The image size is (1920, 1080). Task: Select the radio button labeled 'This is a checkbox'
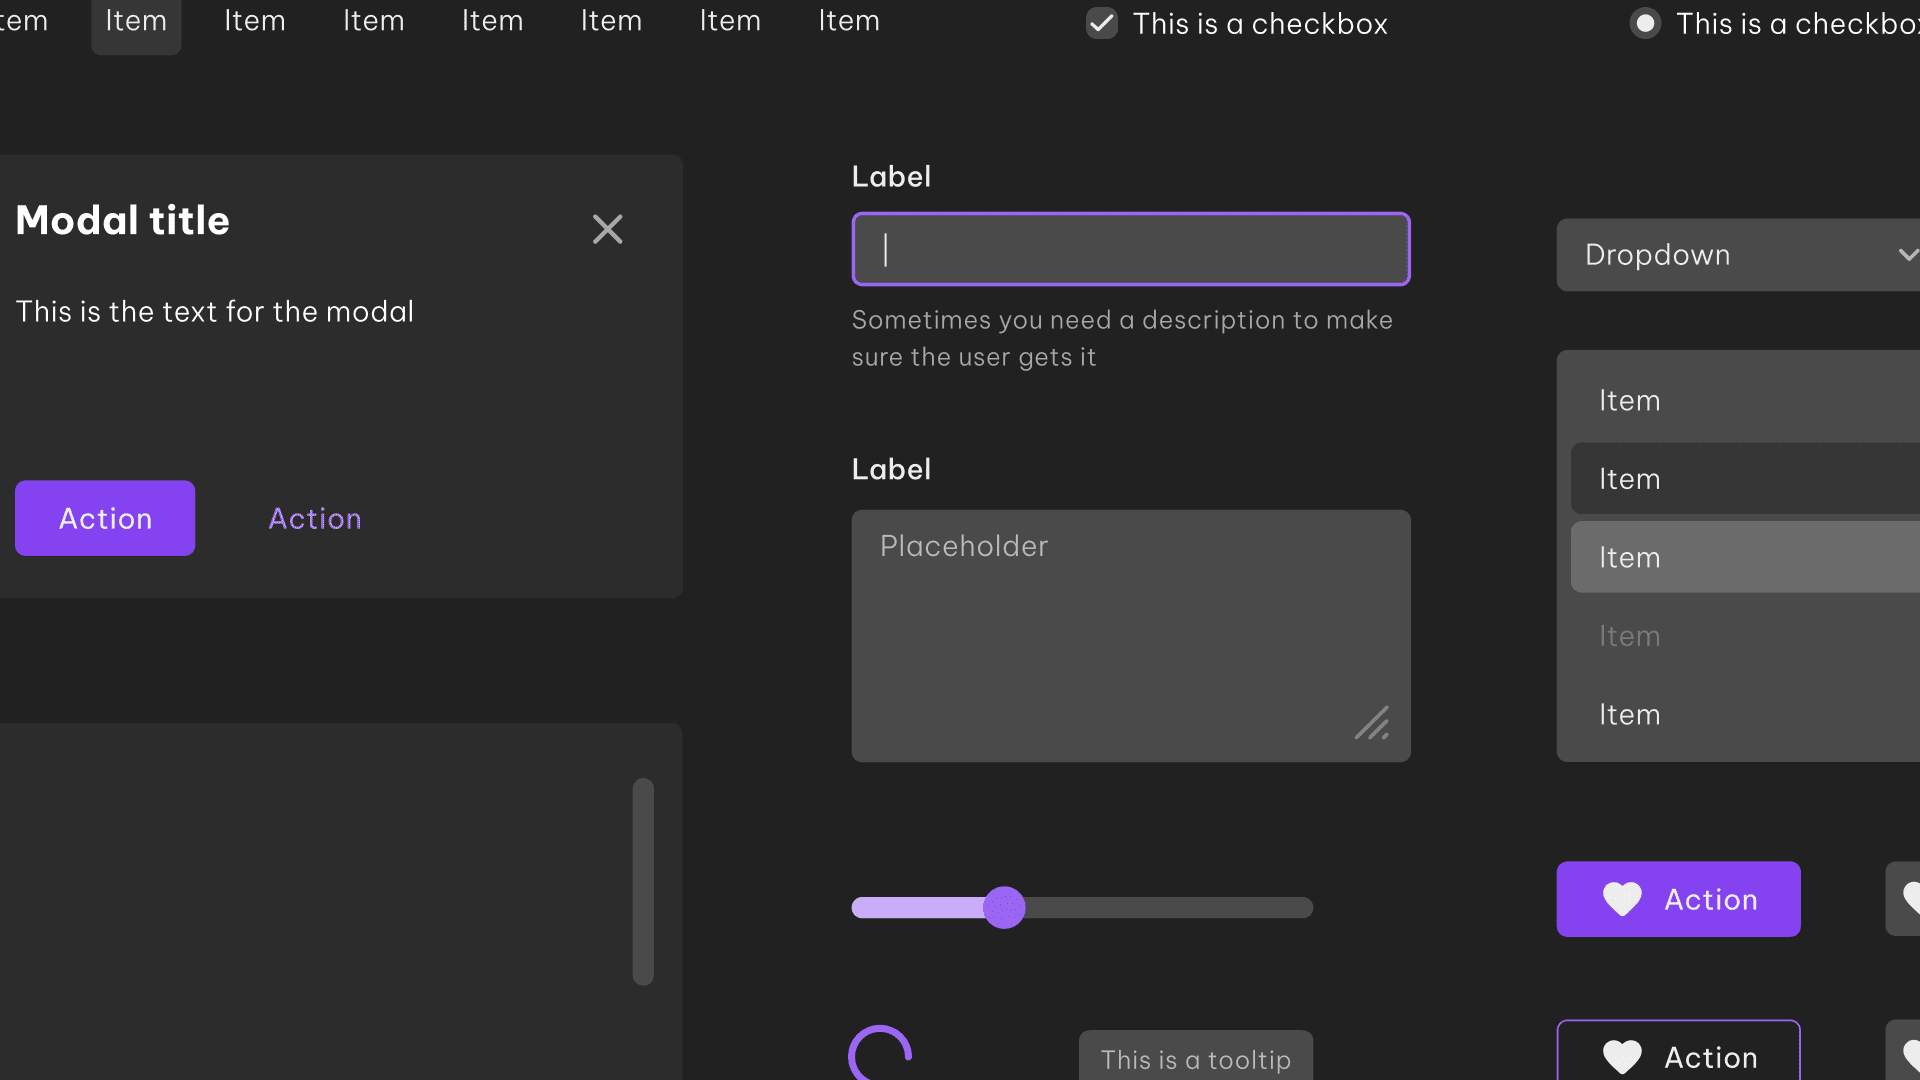[x=1645, y=23]
